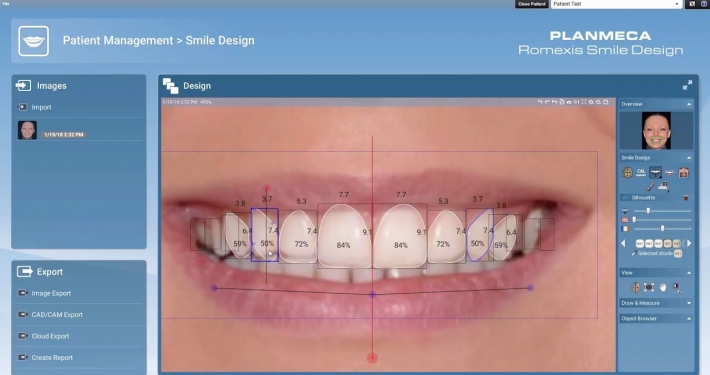Select the hand pan tool in View
710x375 pixels.
pyautogui.click(x=663, y=287)
